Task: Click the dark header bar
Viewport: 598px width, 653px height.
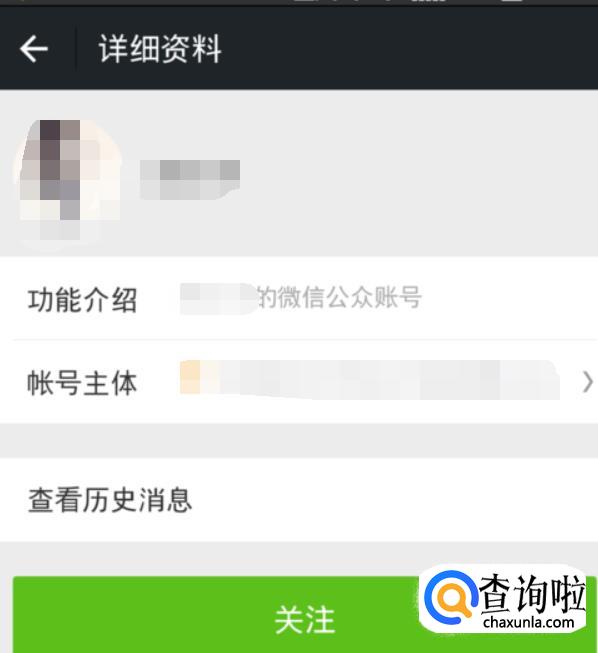Action: [299, 48]
